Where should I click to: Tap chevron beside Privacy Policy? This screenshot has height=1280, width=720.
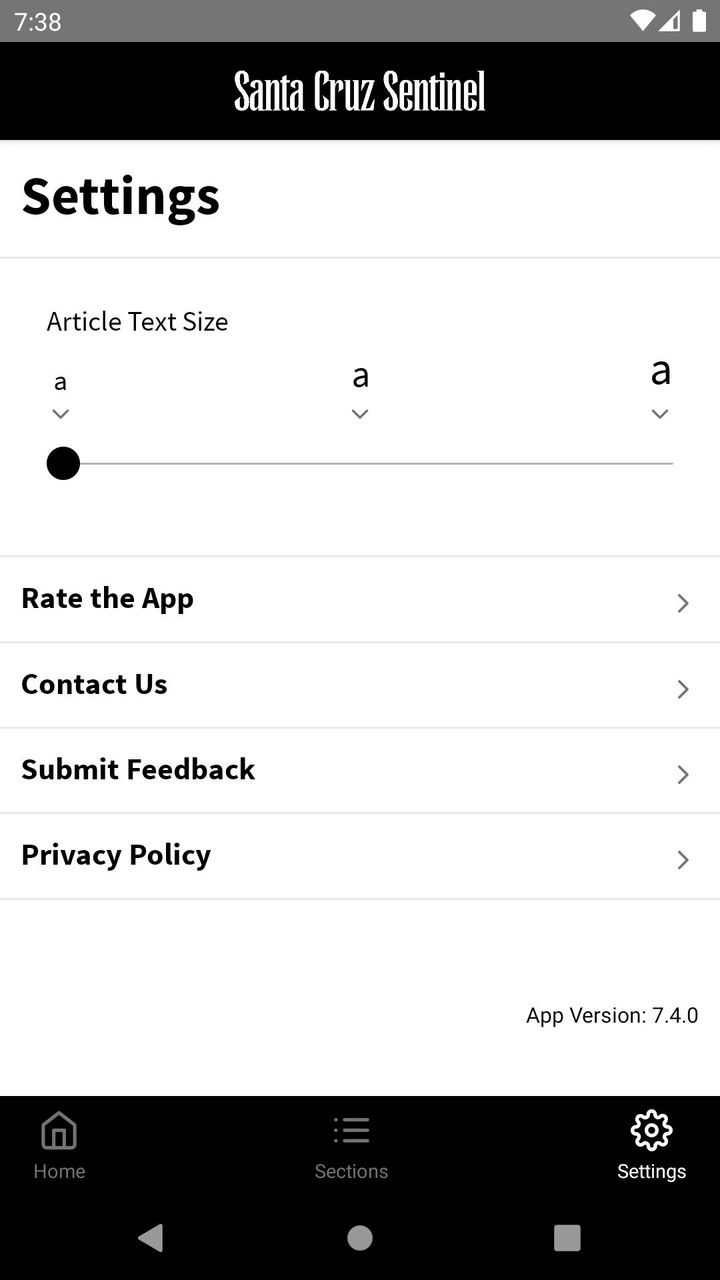[x=683, y=860]
